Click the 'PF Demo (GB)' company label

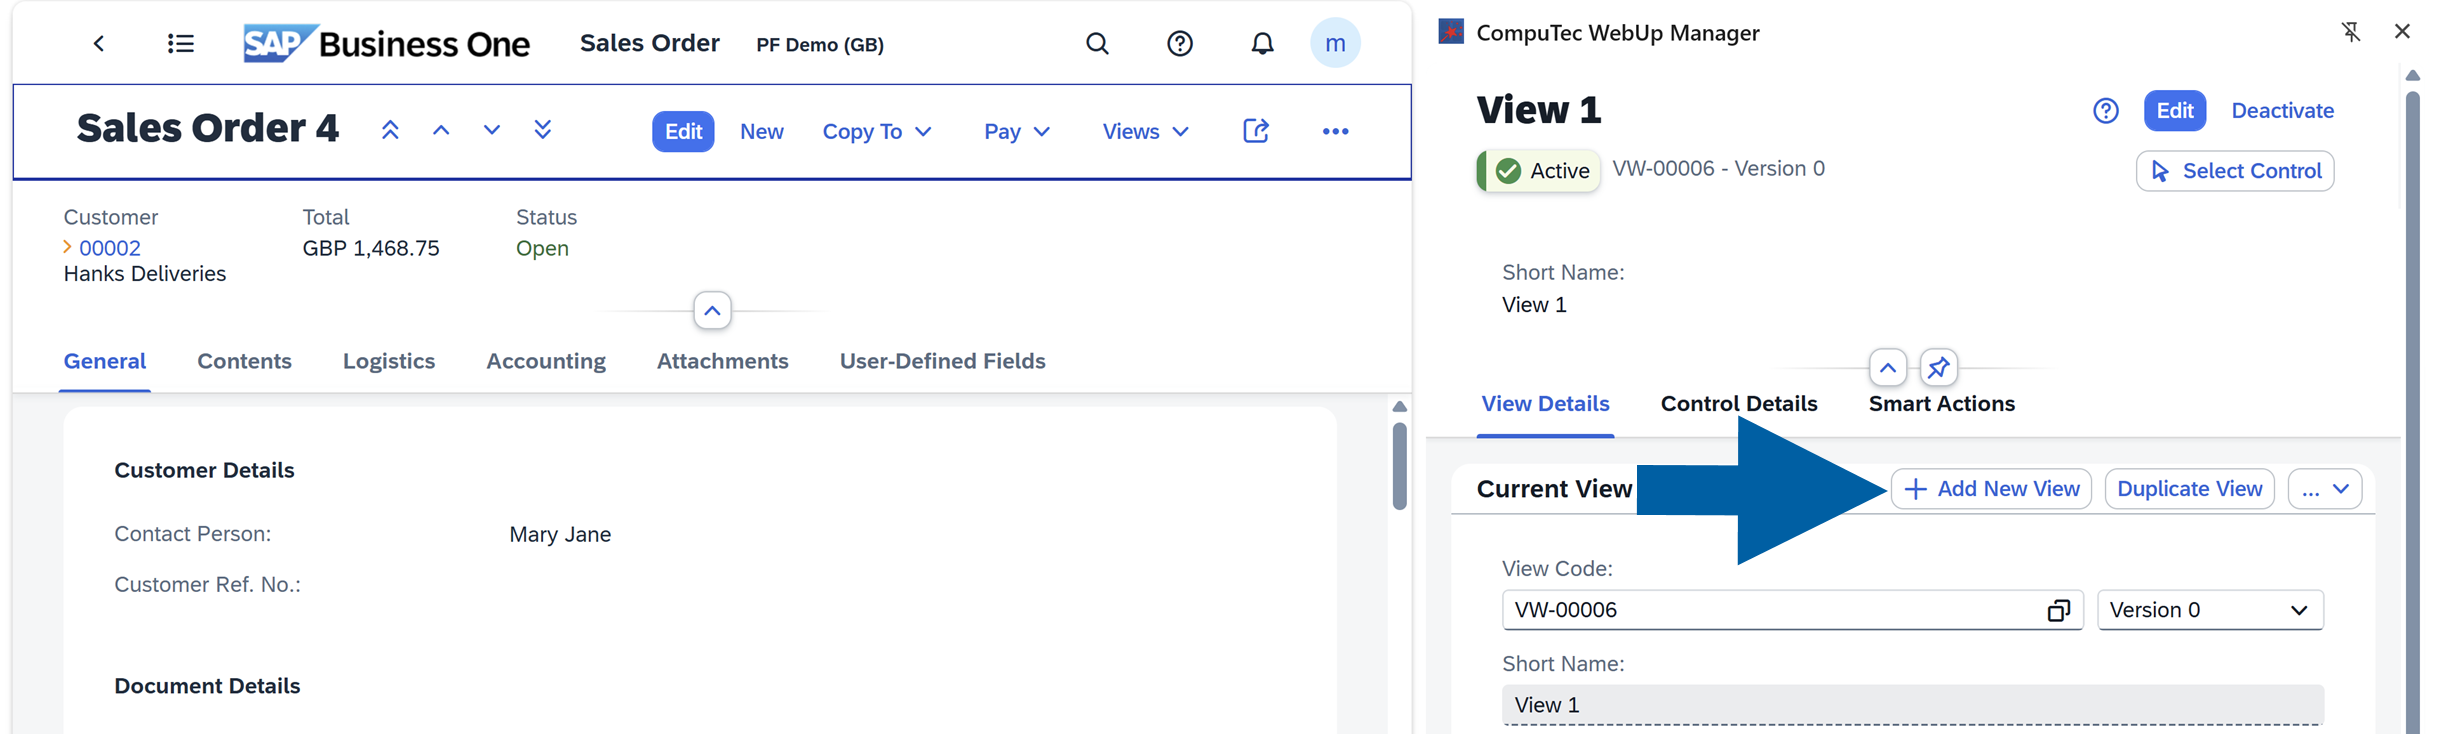pyautogui.click(x=820, y=45)
